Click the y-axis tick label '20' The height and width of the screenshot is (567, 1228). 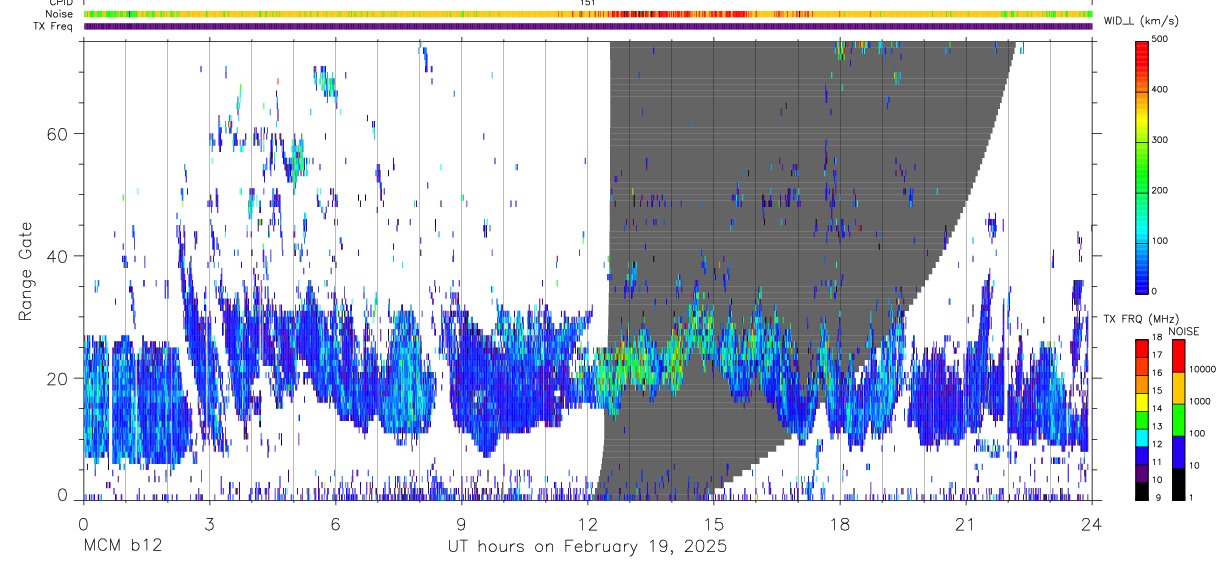click(59, 379)
